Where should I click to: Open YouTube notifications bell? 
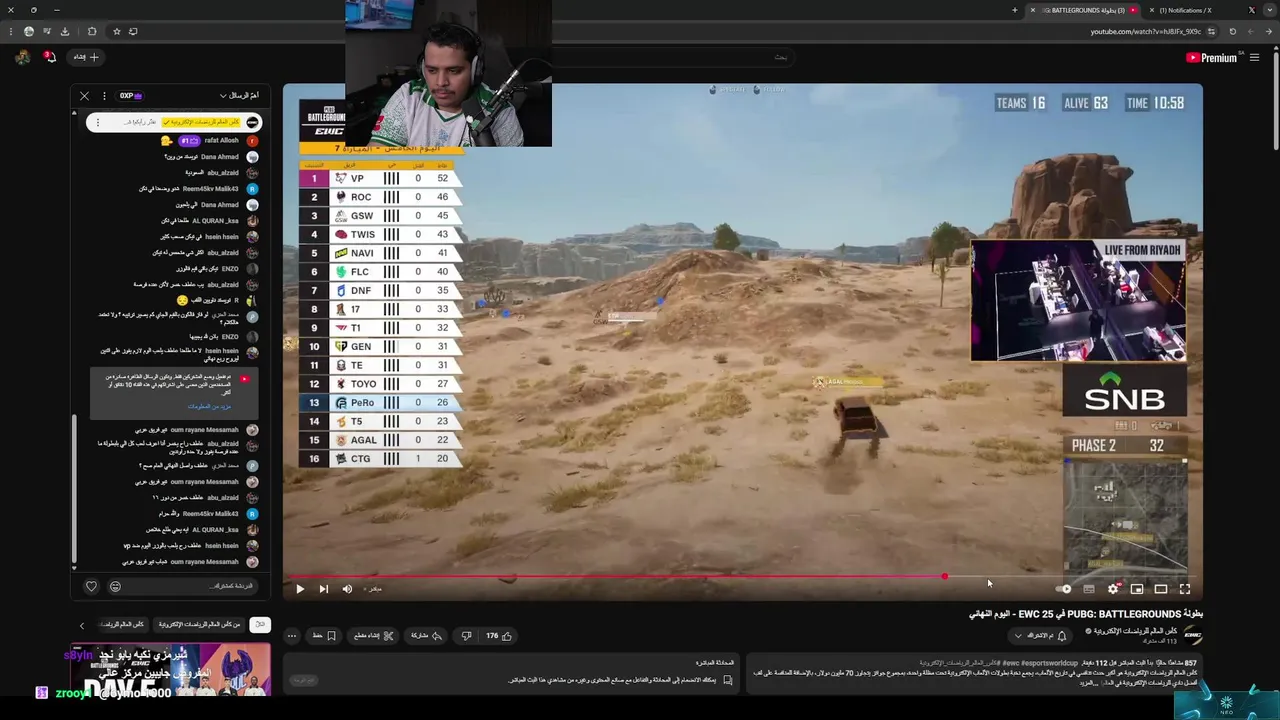pos(50,57)
